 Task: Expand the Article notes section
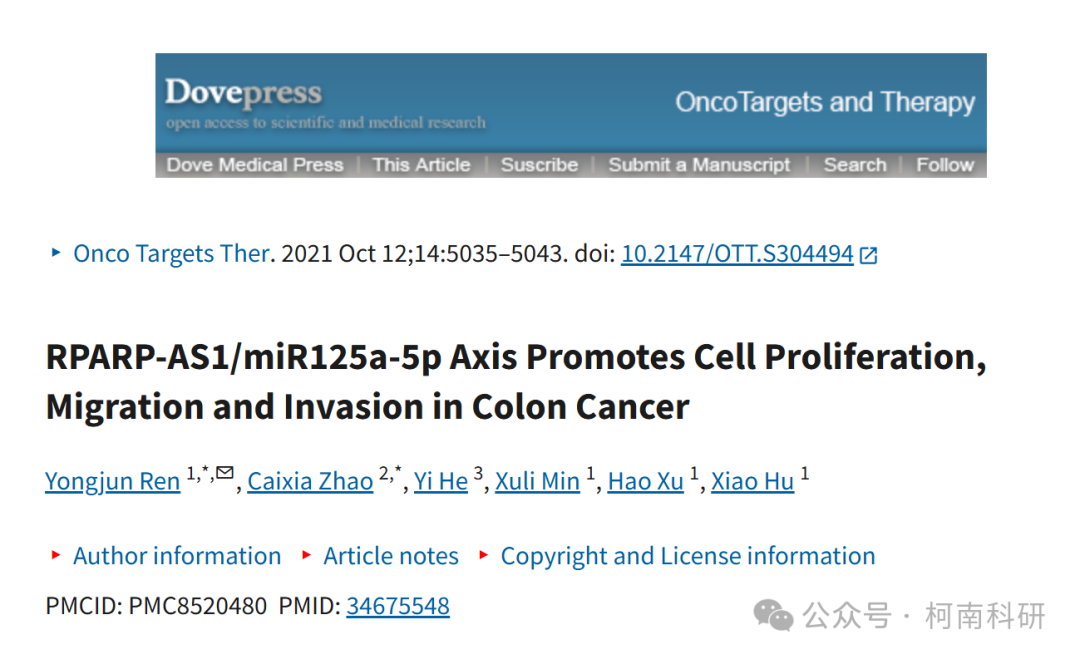[391, 556]
